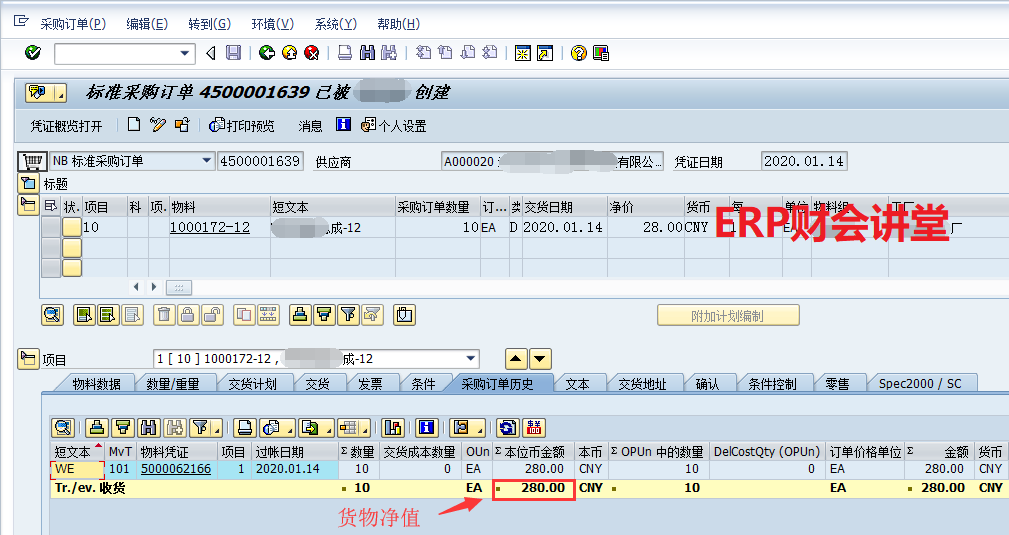Select the second empty row selector
The width and height of the screenshot is (1009, 535).
point(50,268)
